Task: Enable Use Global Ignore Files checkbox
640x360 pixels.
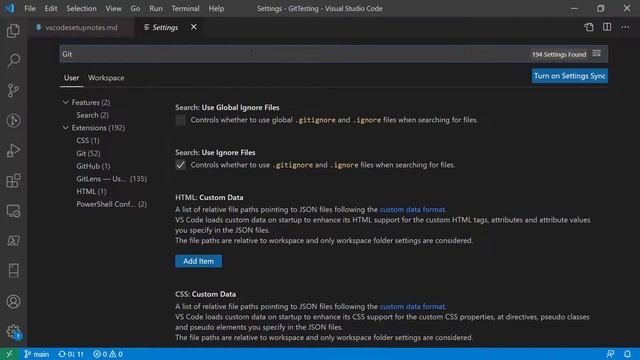Action: coord(180,120)
